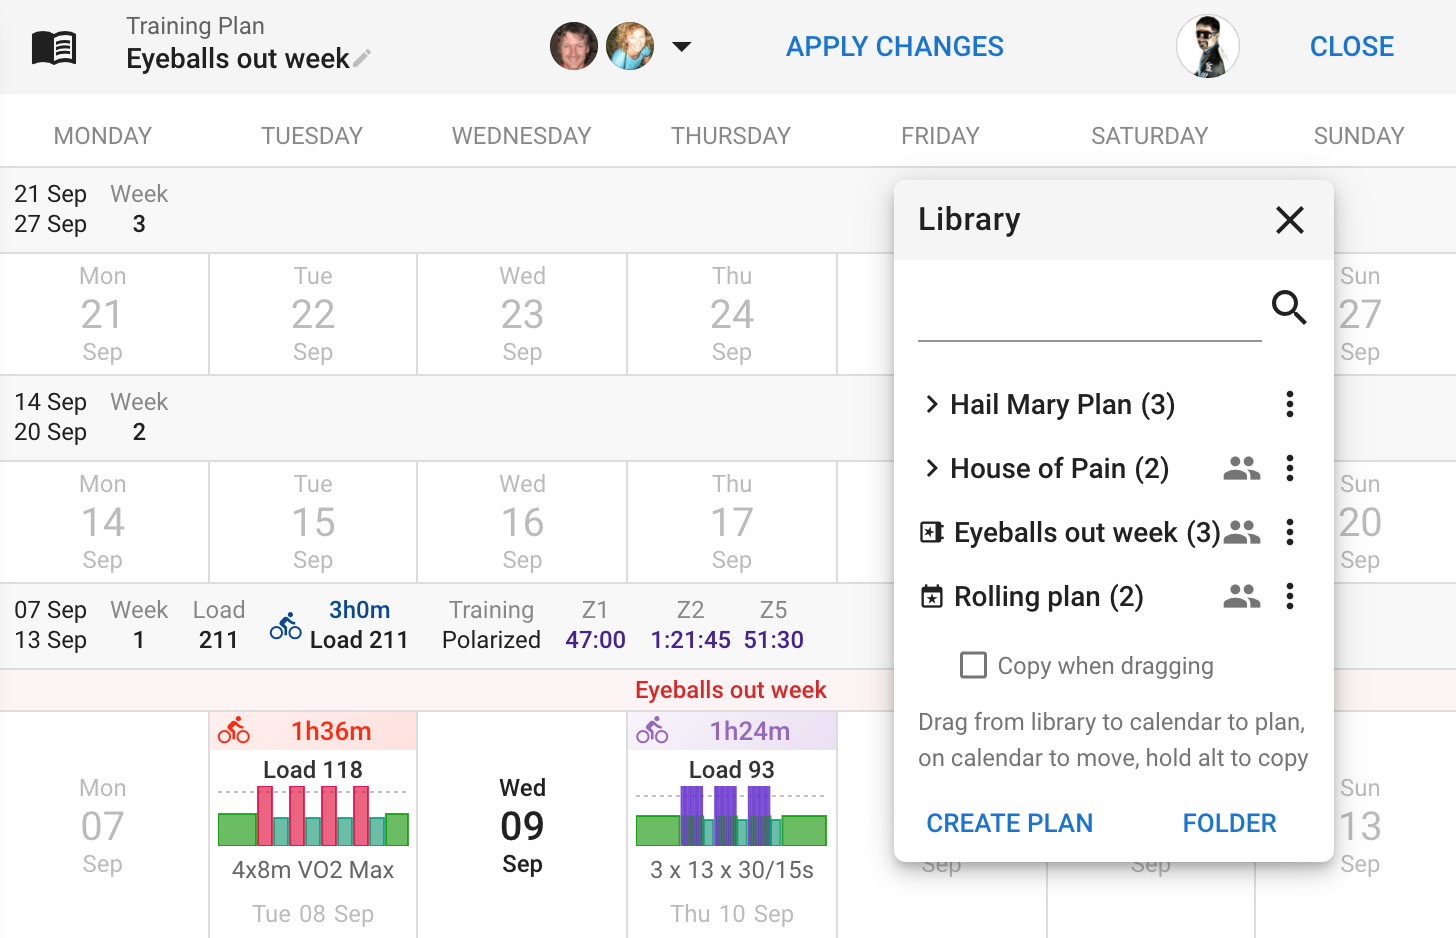Click the purple cyclist icon on Thursday's workout
This screenshot has height=938, width=1456.
tap(653, 729)
